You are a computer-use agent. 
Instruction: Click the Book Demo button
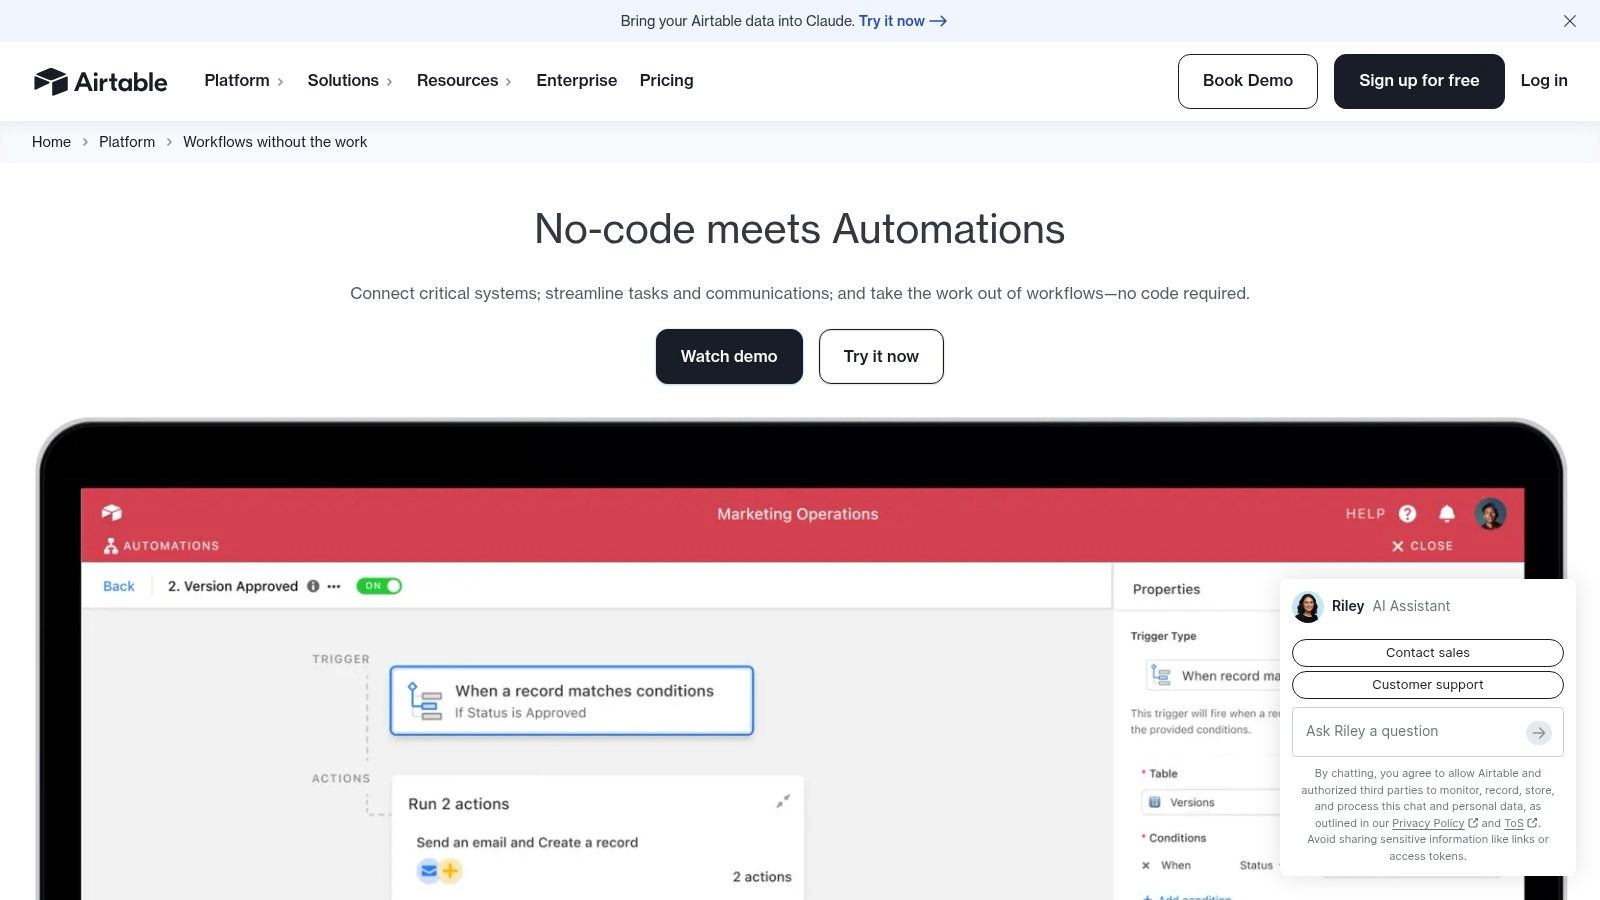[1247, 81]
